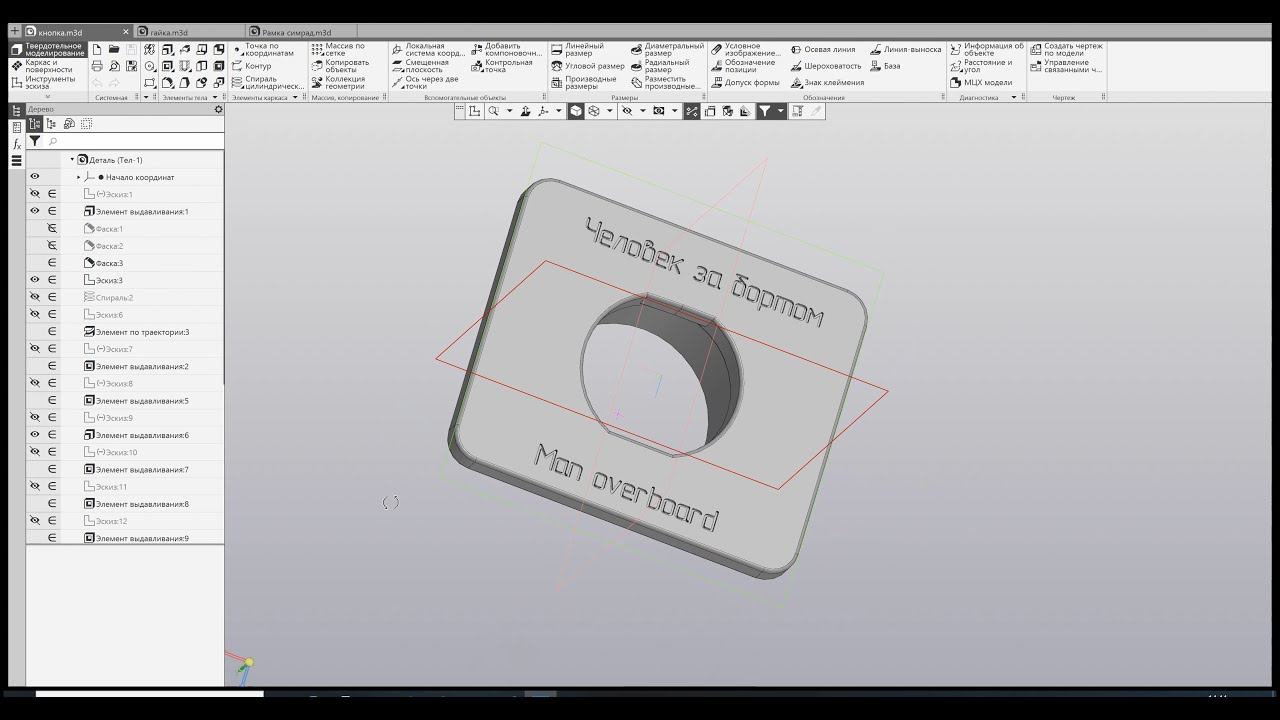
Task: Expand the tool set list chevron
Action: pyautogui.click(x=48, y=96)
